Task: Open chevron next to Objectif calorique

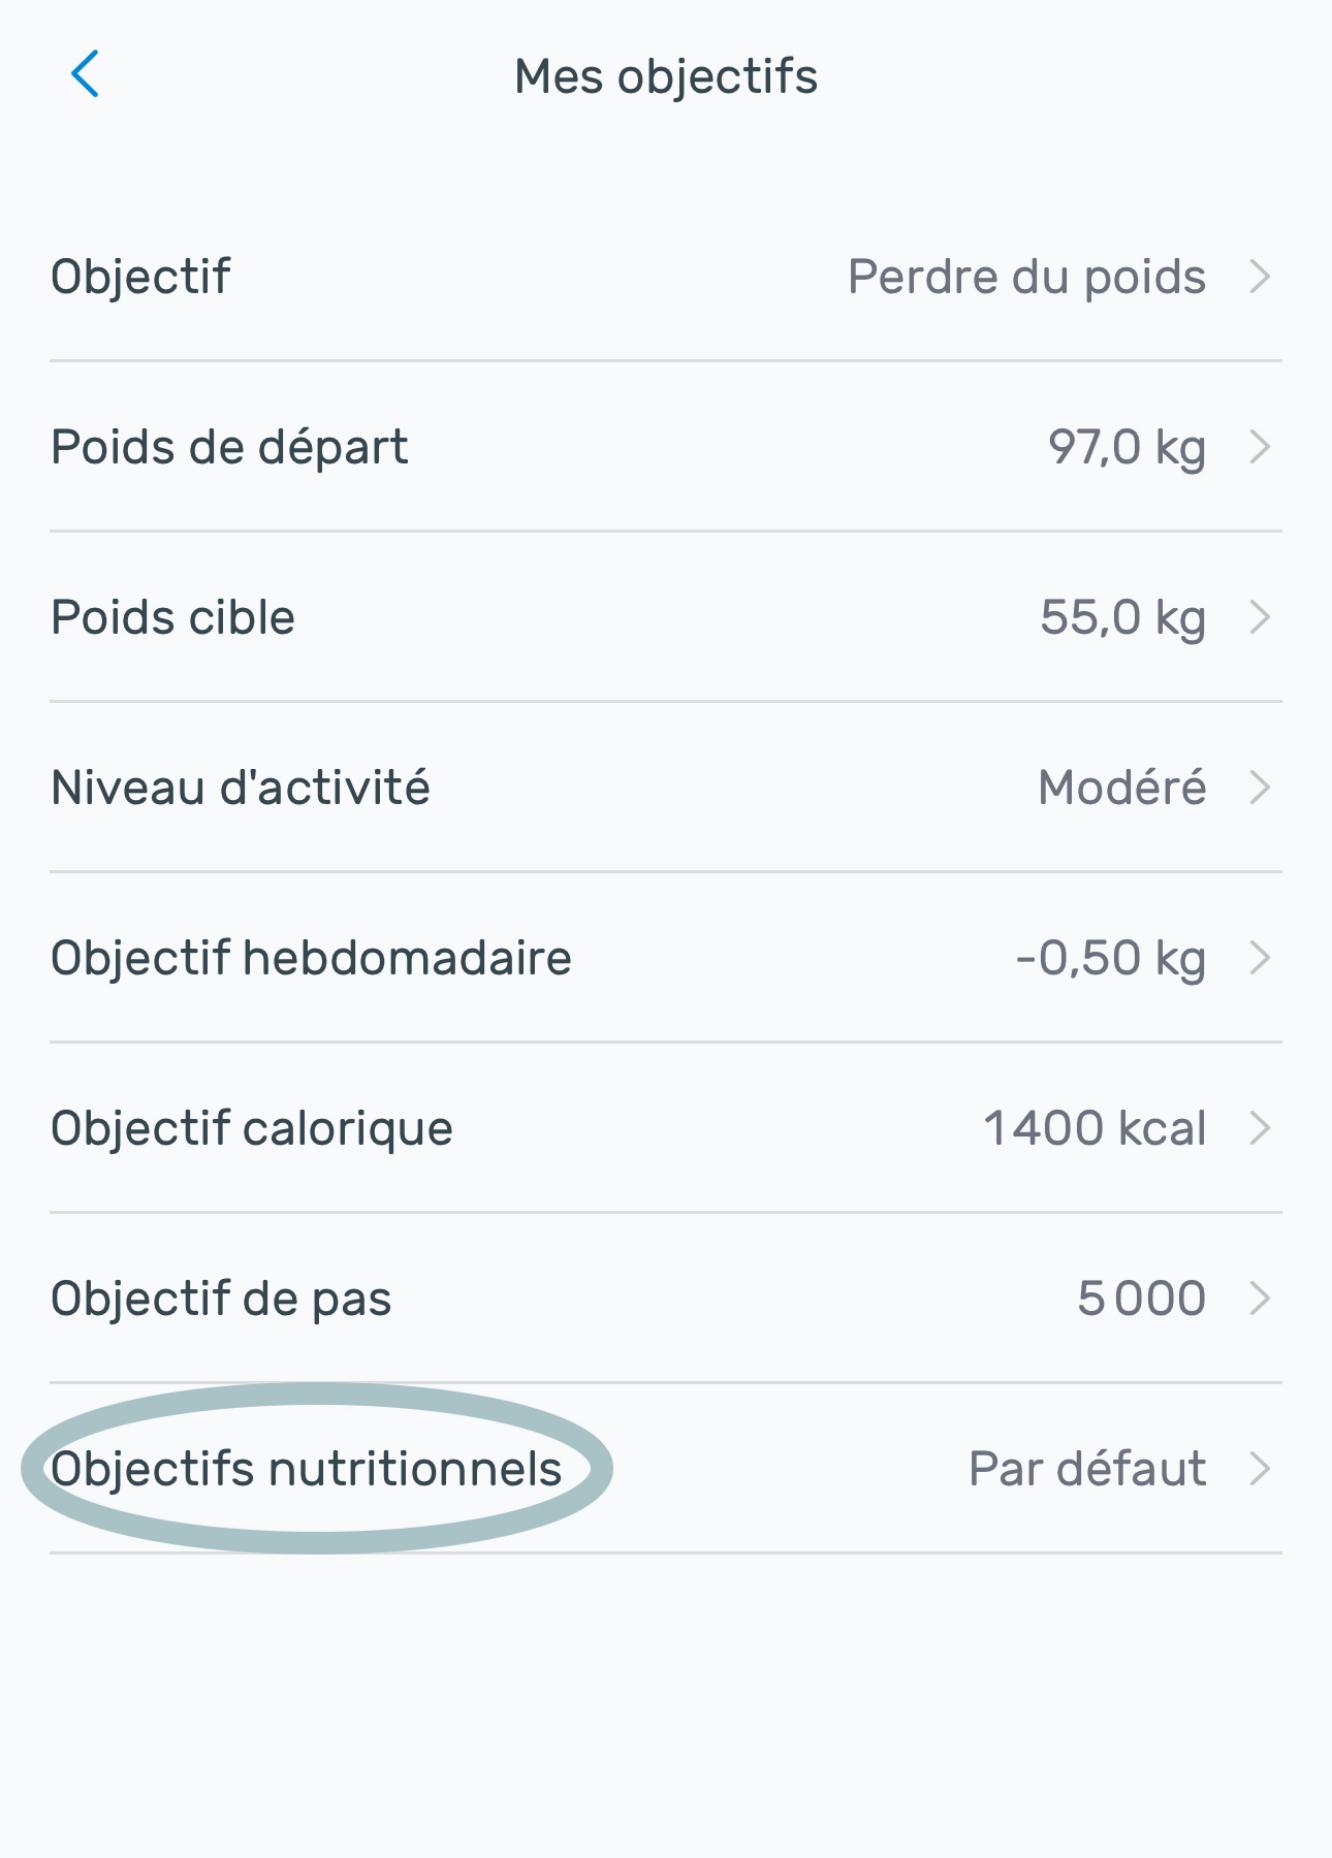Action: click(1259, 1128)
